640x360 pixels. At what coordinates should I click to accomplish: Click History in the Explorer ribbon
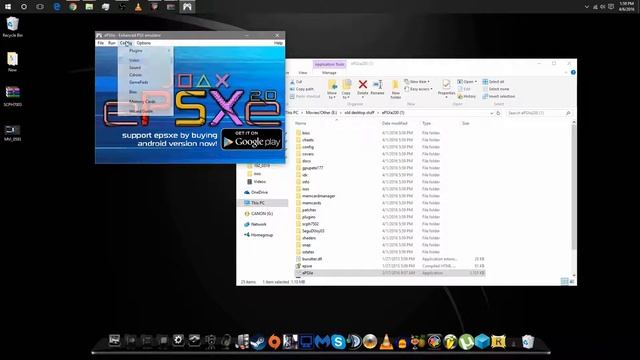pos(467,96)
